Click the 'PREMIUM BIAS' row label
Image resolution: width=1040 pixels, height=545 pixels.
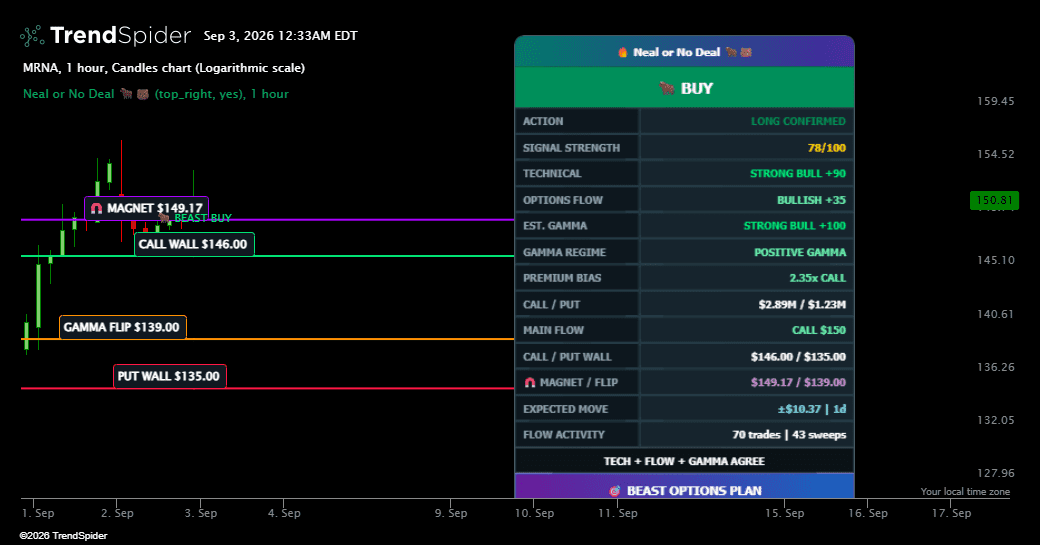562,278
